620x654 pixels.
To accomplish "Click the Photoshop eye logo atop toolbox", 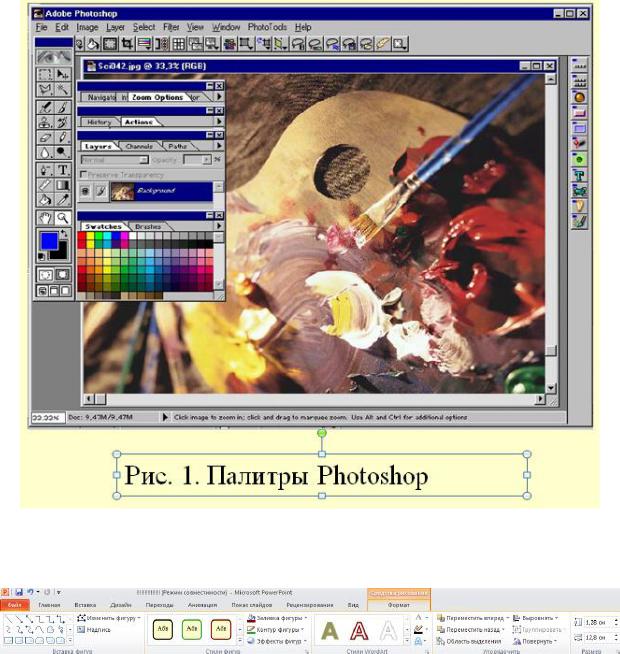I will (53, 57).
